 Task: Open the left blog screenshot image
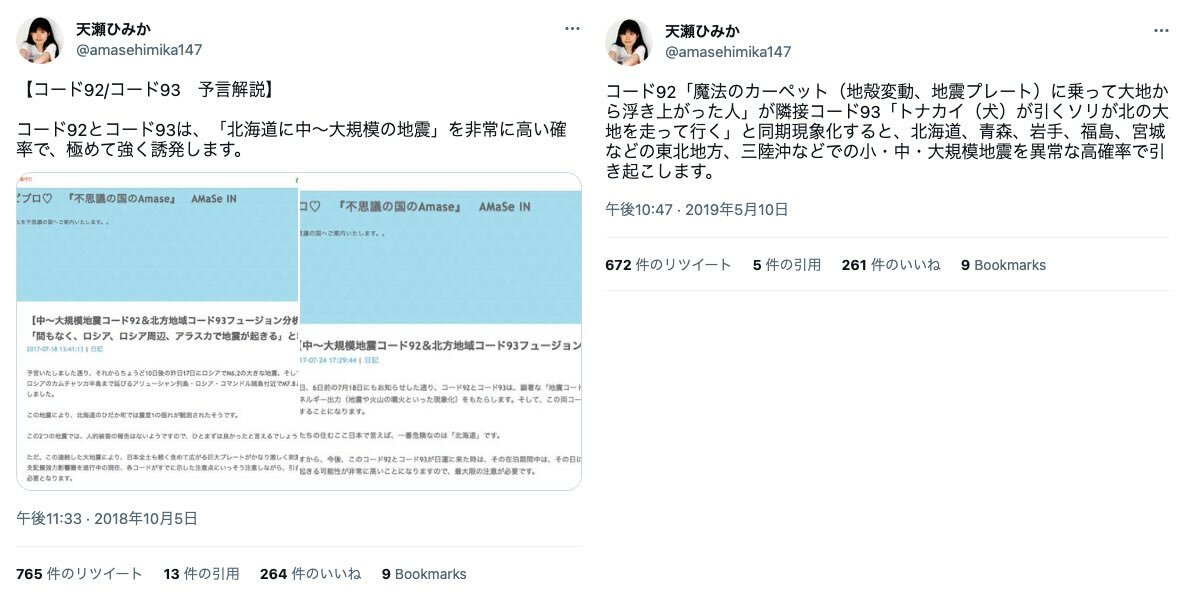point(157,331)
